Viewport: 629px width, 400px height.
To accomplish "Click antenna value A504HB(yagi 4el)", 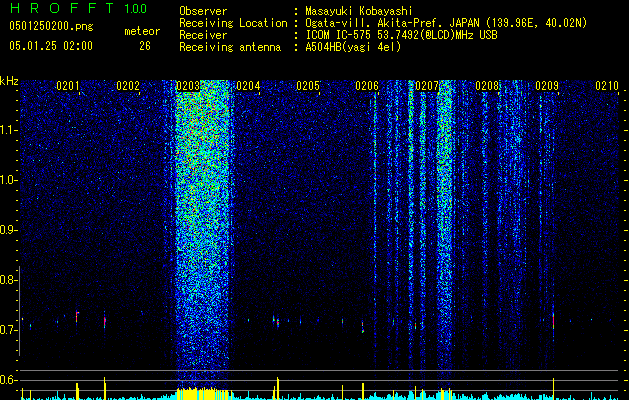I will 353,47.
